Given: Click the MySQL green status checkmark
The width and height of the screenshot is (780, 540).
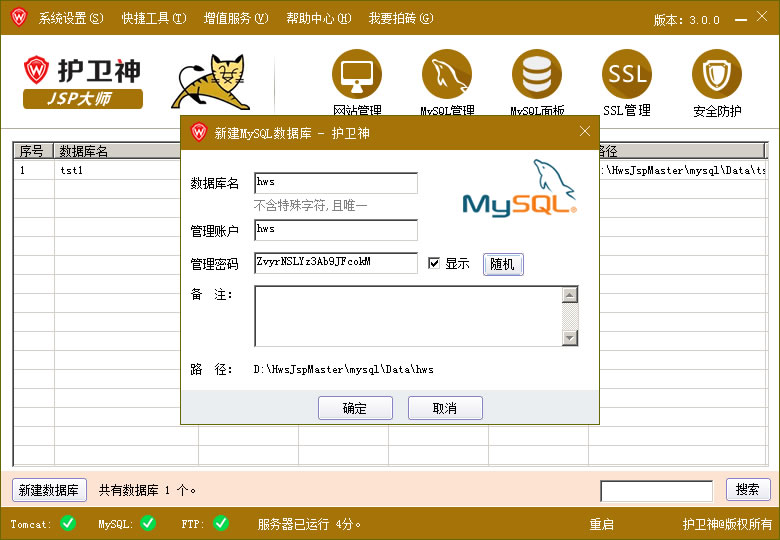Looking at the screenshot, I should click(148, 523).
